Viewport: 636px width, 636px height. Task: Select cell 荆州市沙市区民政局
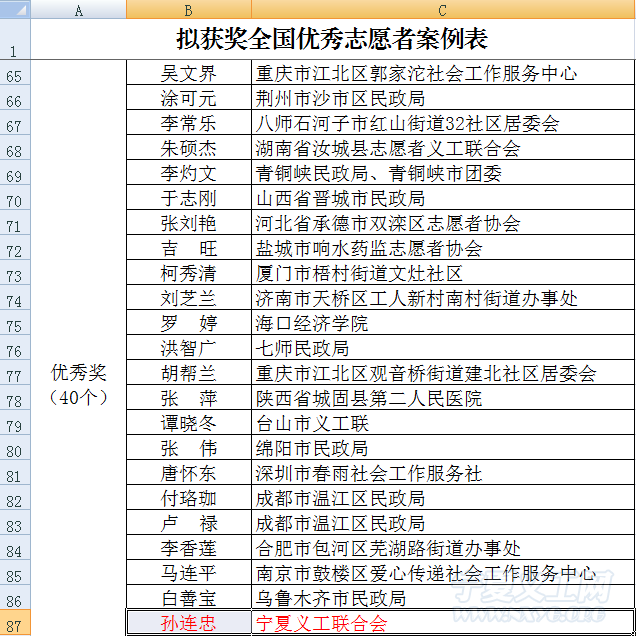tap(443, 97)
